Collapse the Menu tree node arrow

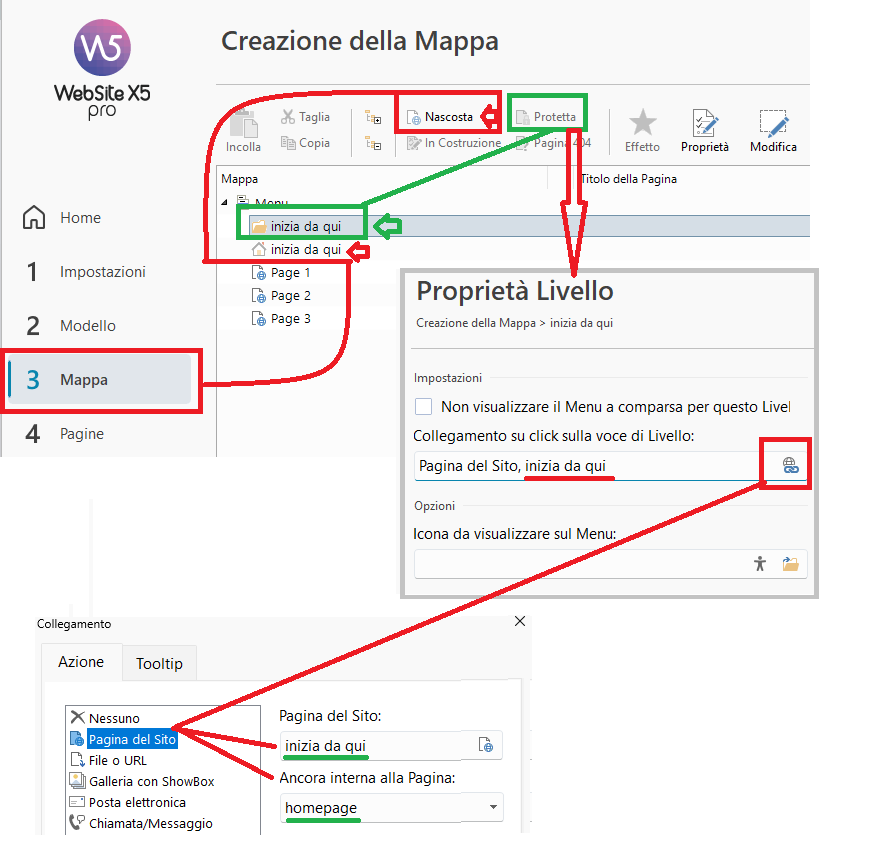tap(224, 203)
